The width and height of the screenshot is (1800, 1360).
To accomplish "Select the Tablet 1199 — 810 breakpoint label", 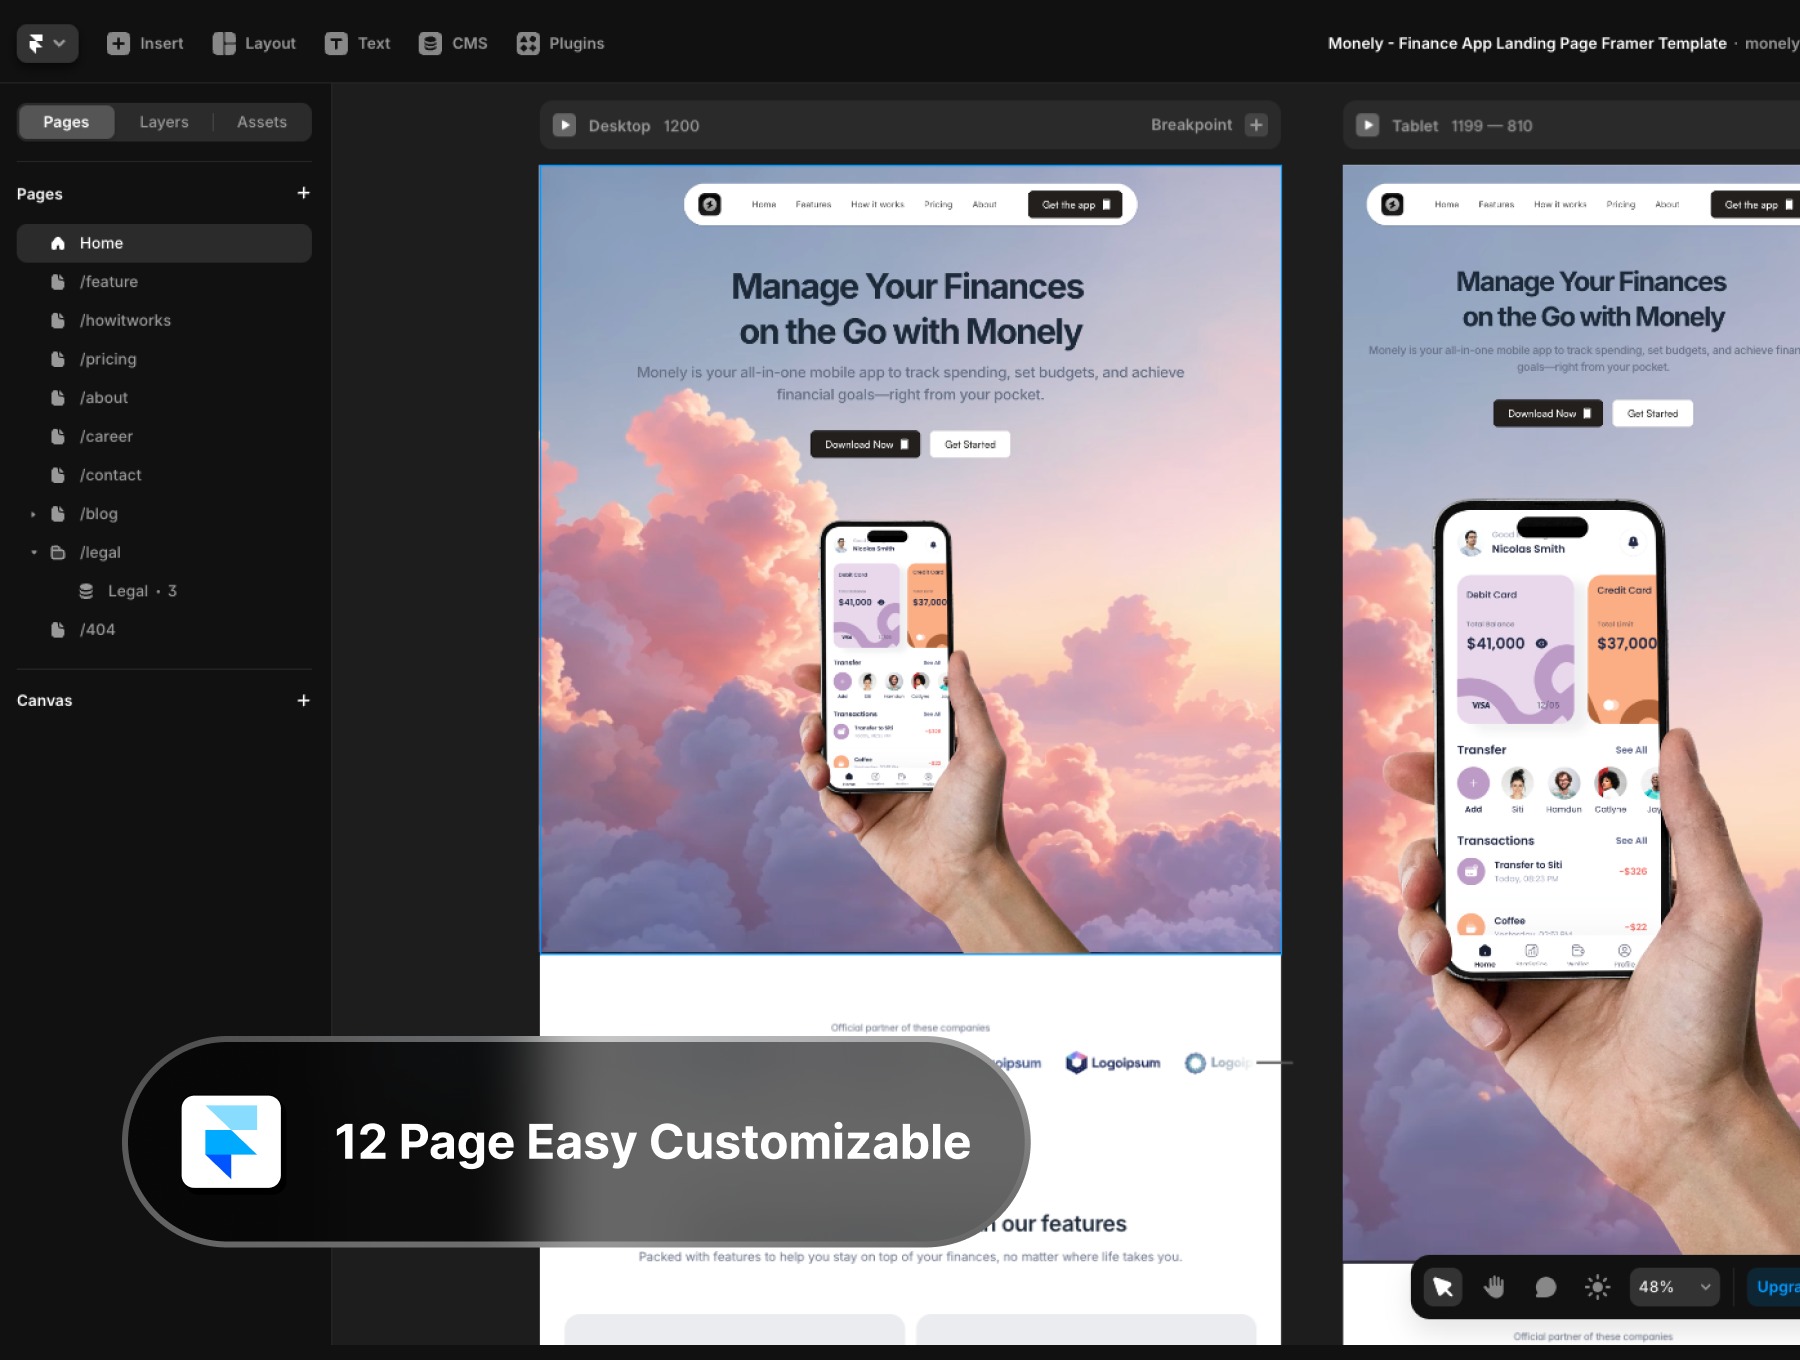I will coord(1462,126).
